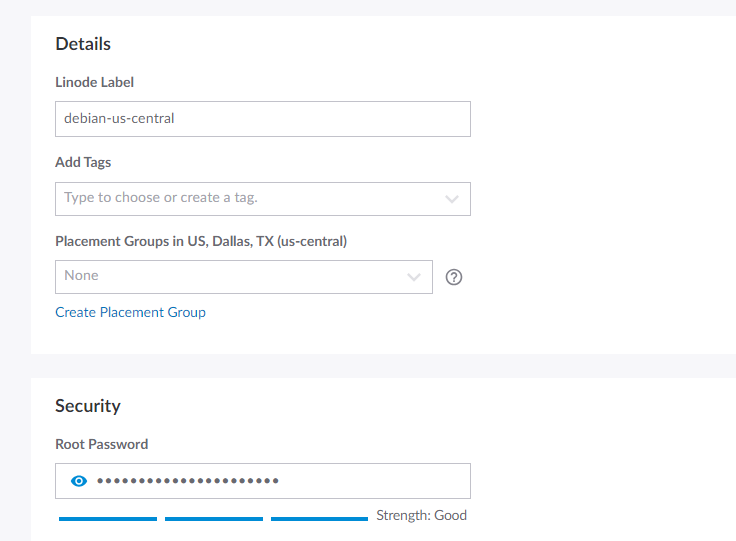Click the third password strength bar segment

[x=319, y=518]
